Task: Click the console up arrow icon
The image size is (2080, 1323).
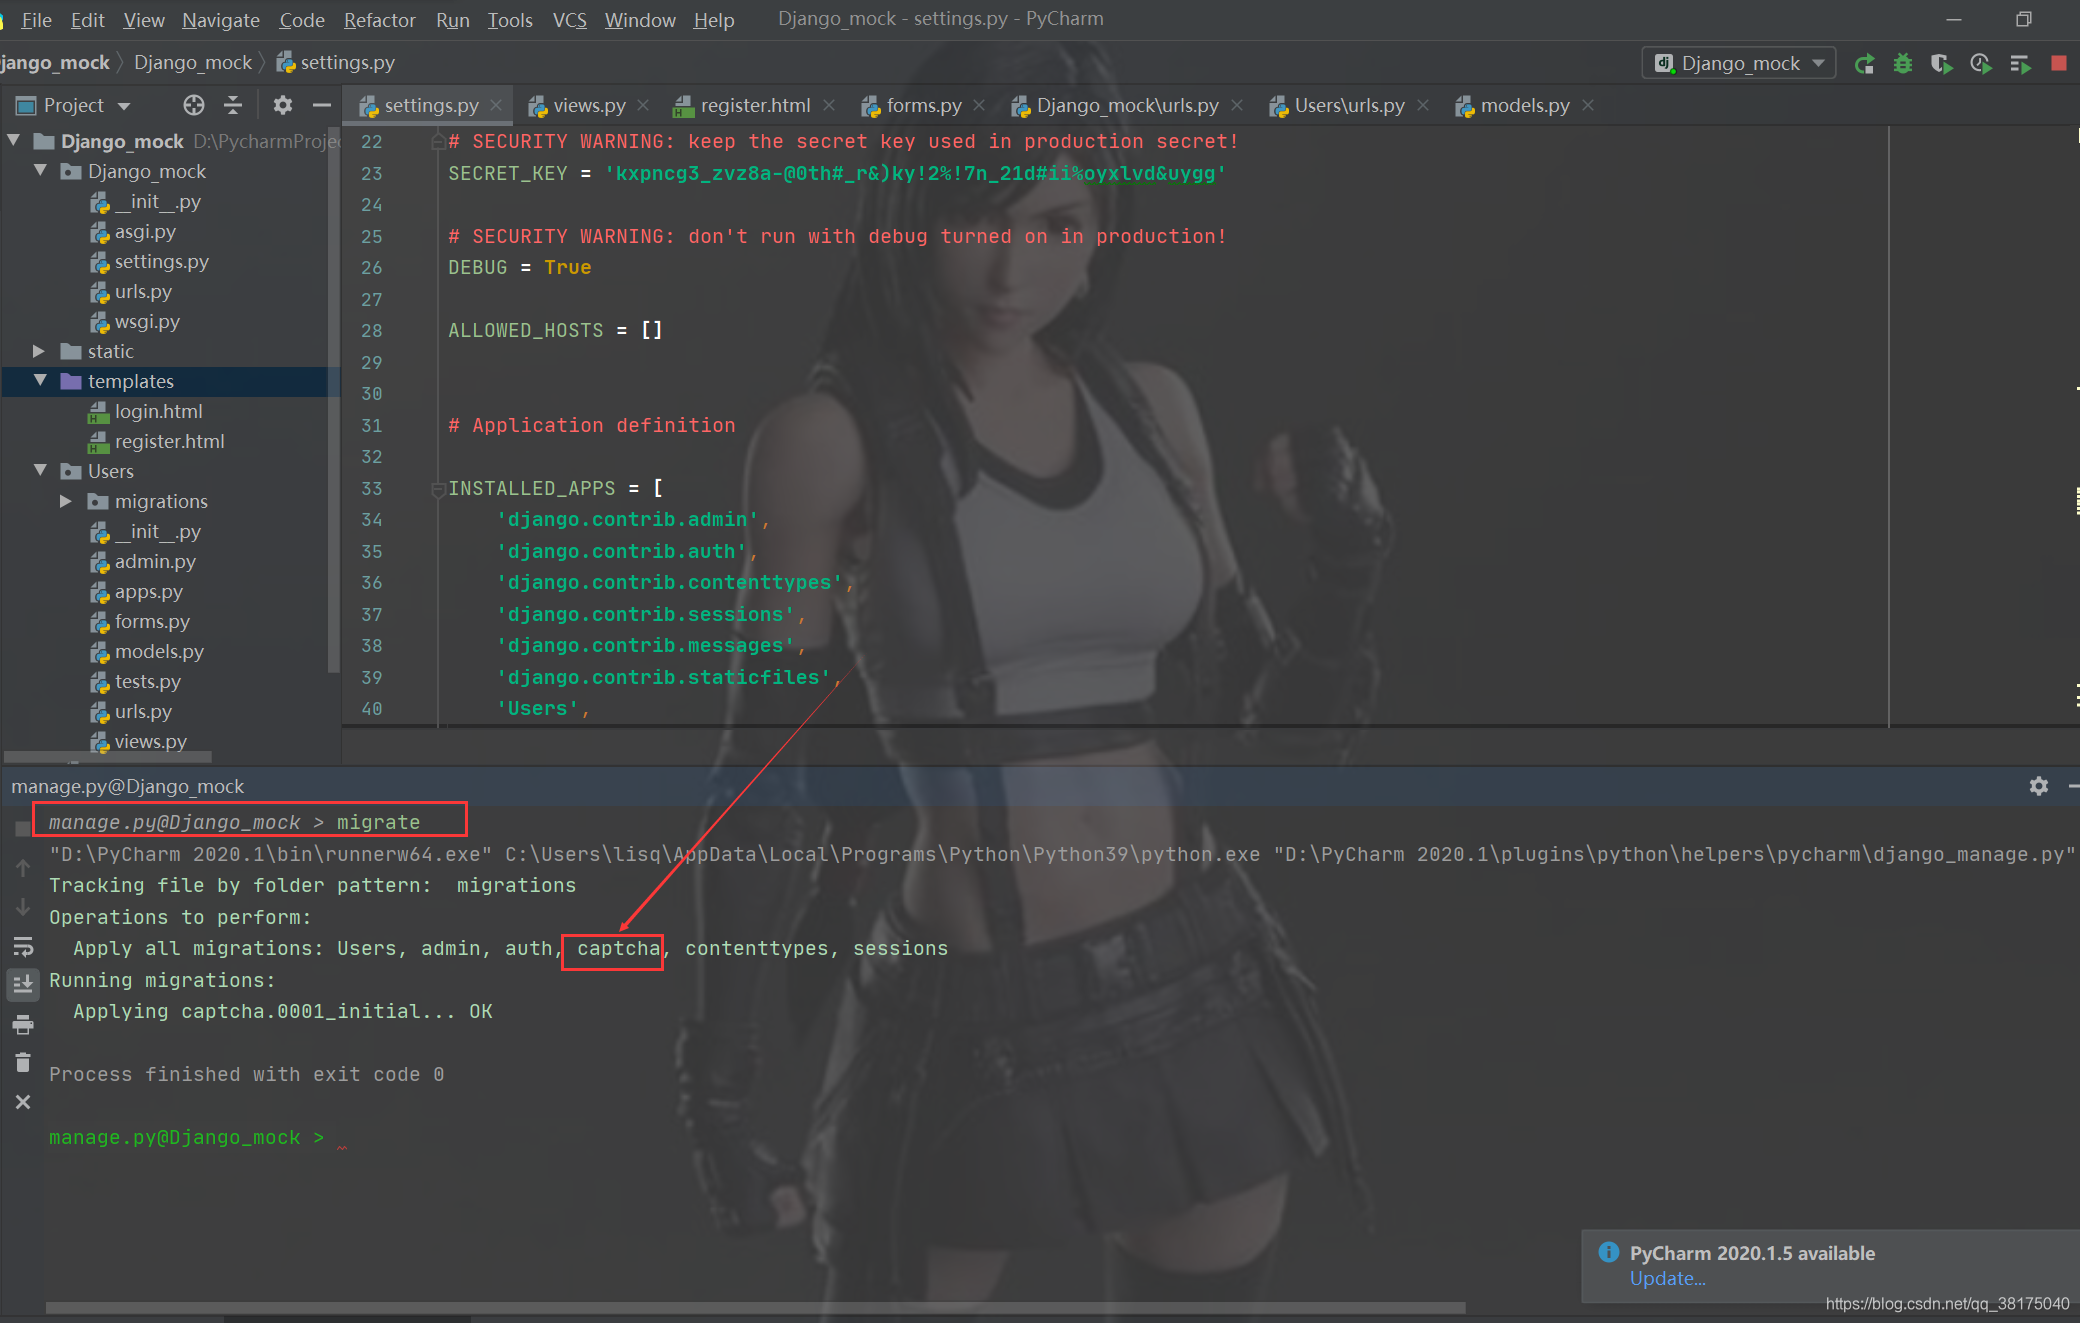Action: pos(23,868)
